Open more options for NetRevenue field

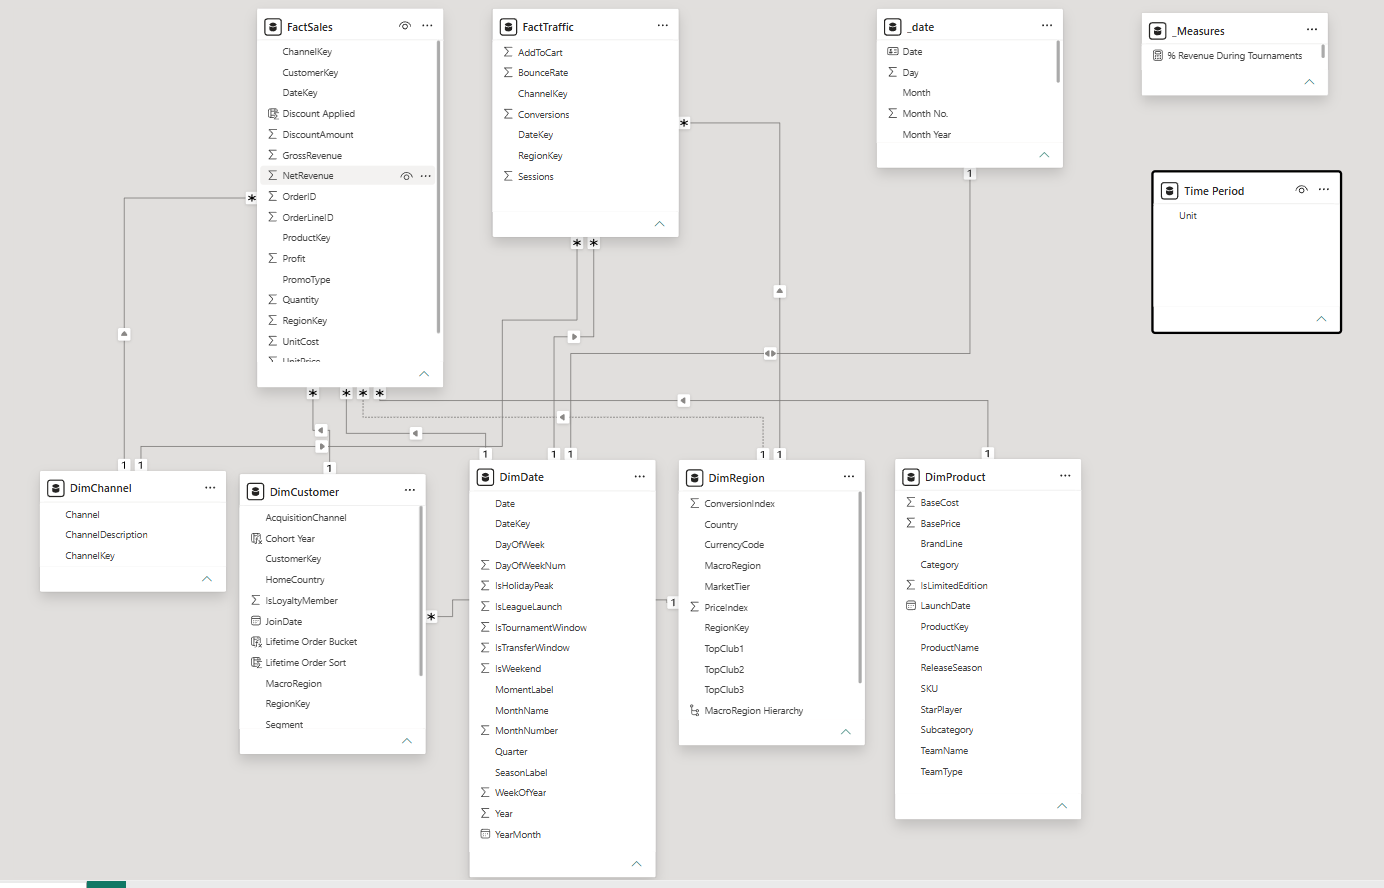[426, 176]
